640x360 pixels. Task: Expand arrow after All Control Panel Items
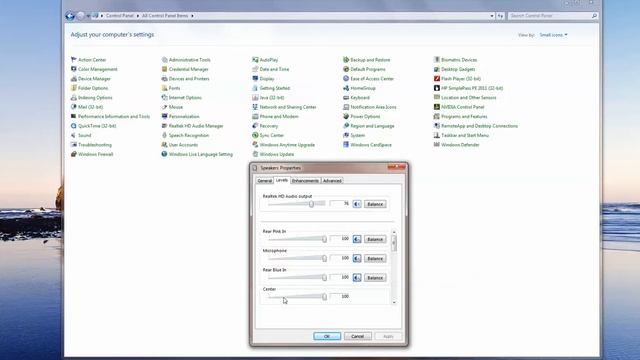click(192, 16)
